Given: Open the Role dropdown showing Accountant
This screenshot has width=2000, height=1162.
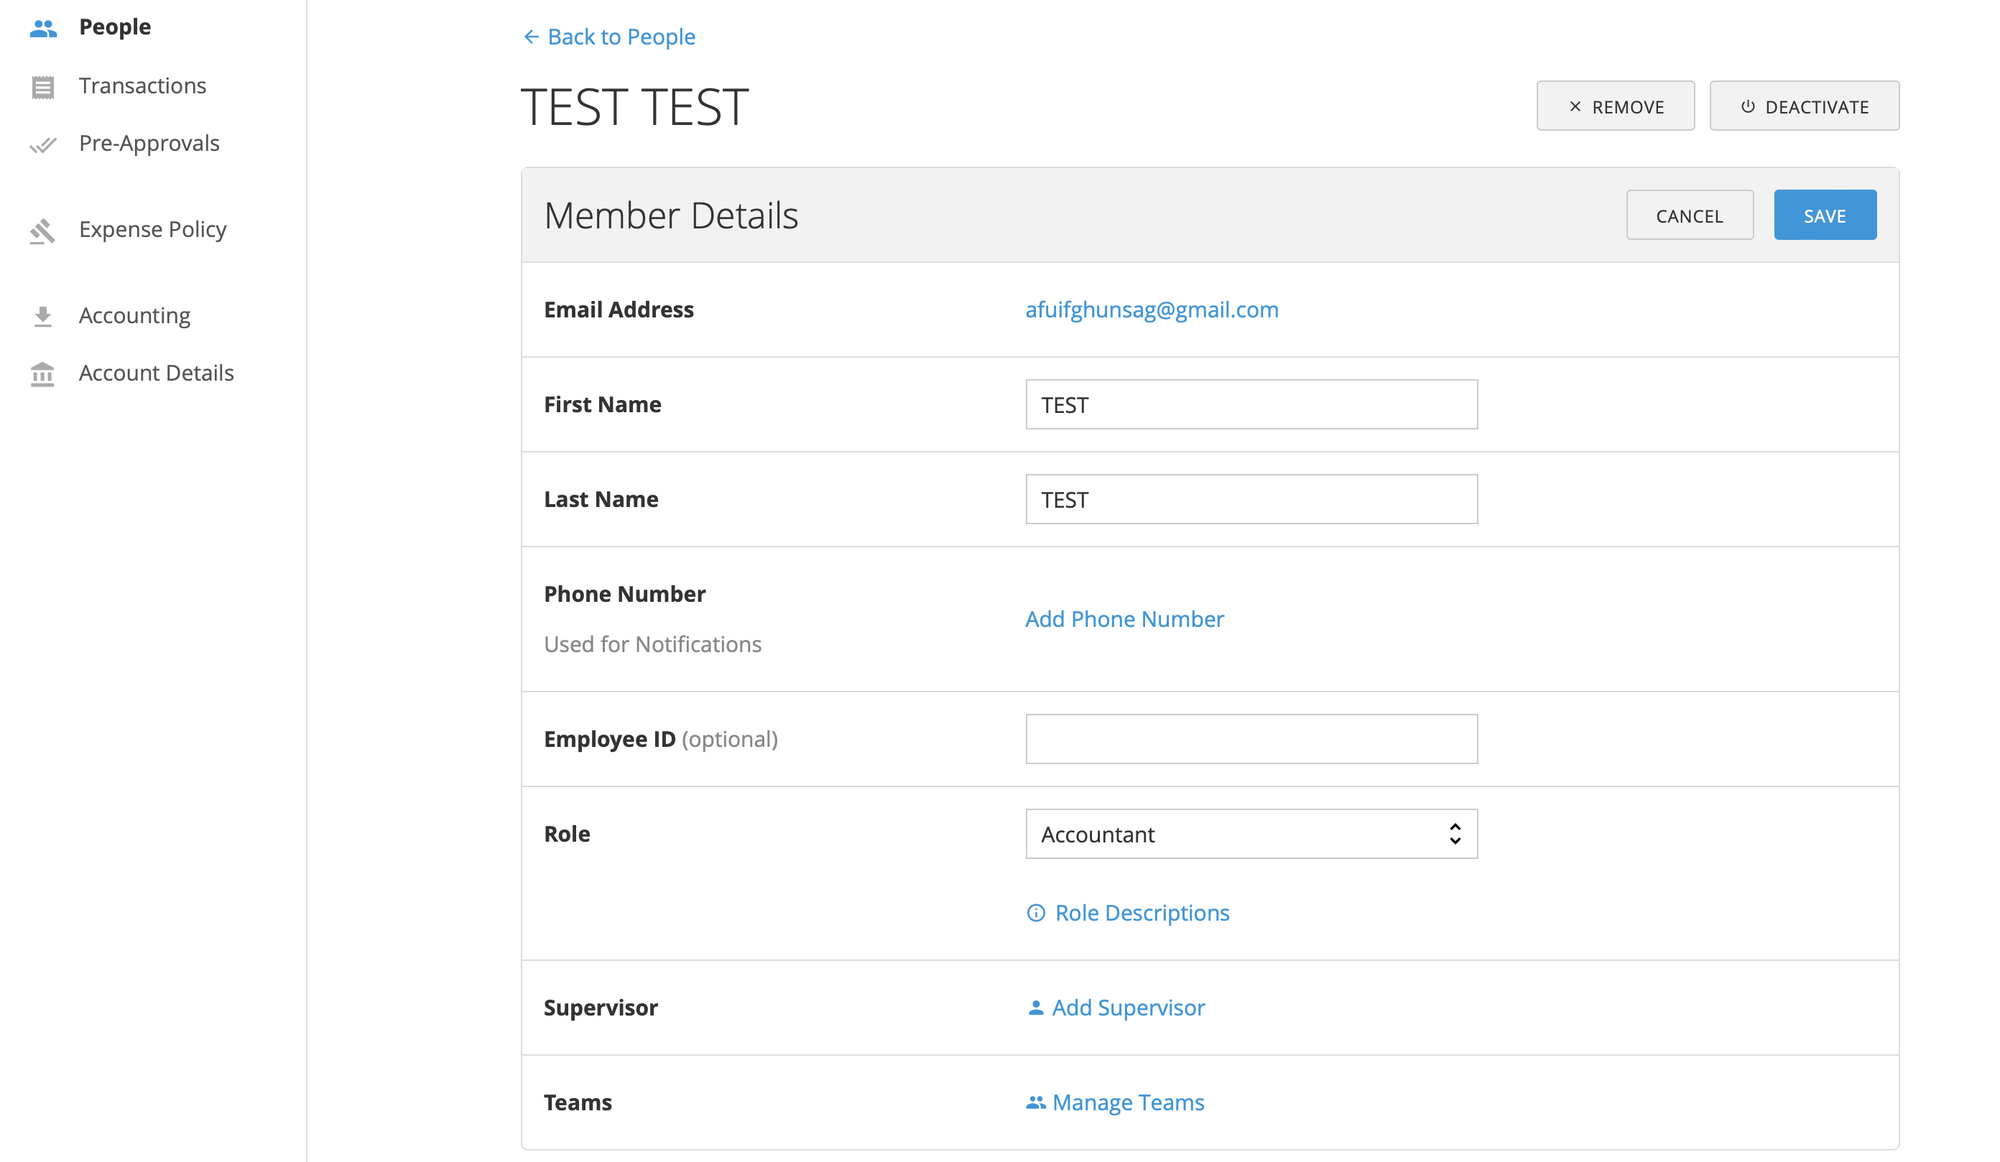Looking at the screenshot, I should click(1251, 834).
